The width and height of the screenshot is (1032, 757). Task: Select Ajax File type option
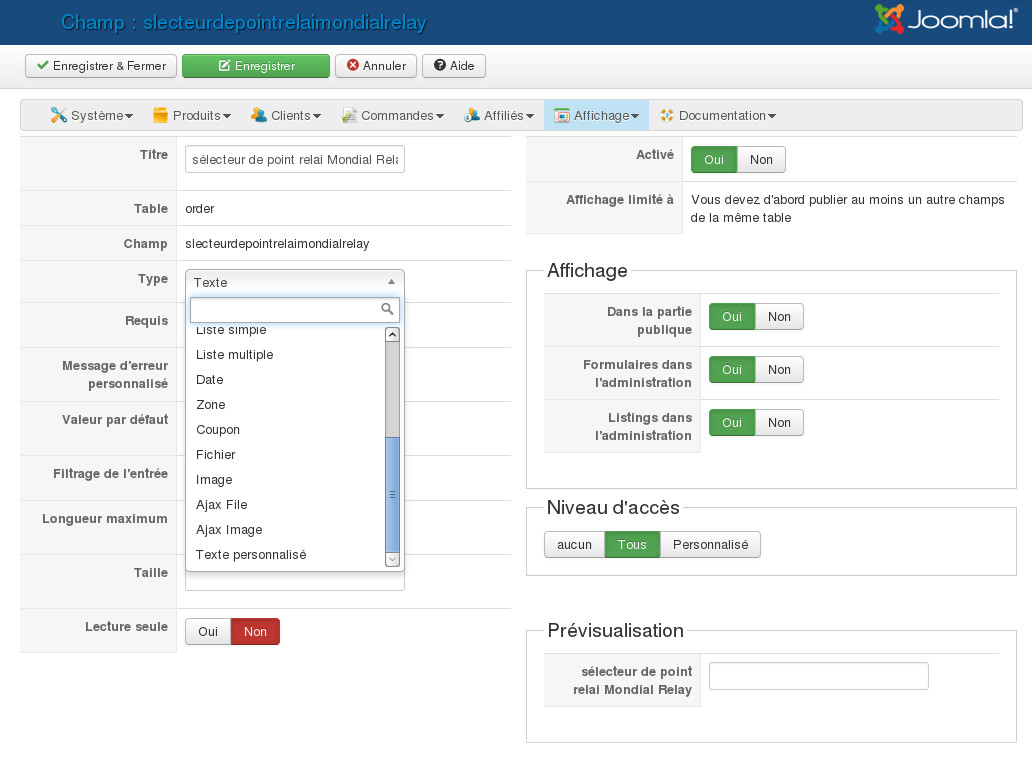286,504
